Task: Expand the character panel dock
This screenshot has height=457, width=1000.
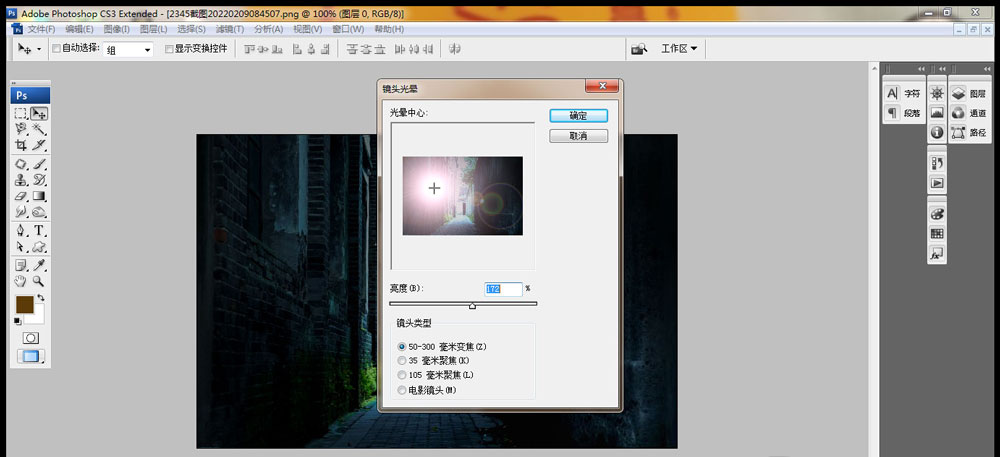Action: click(x=921, y=69)
